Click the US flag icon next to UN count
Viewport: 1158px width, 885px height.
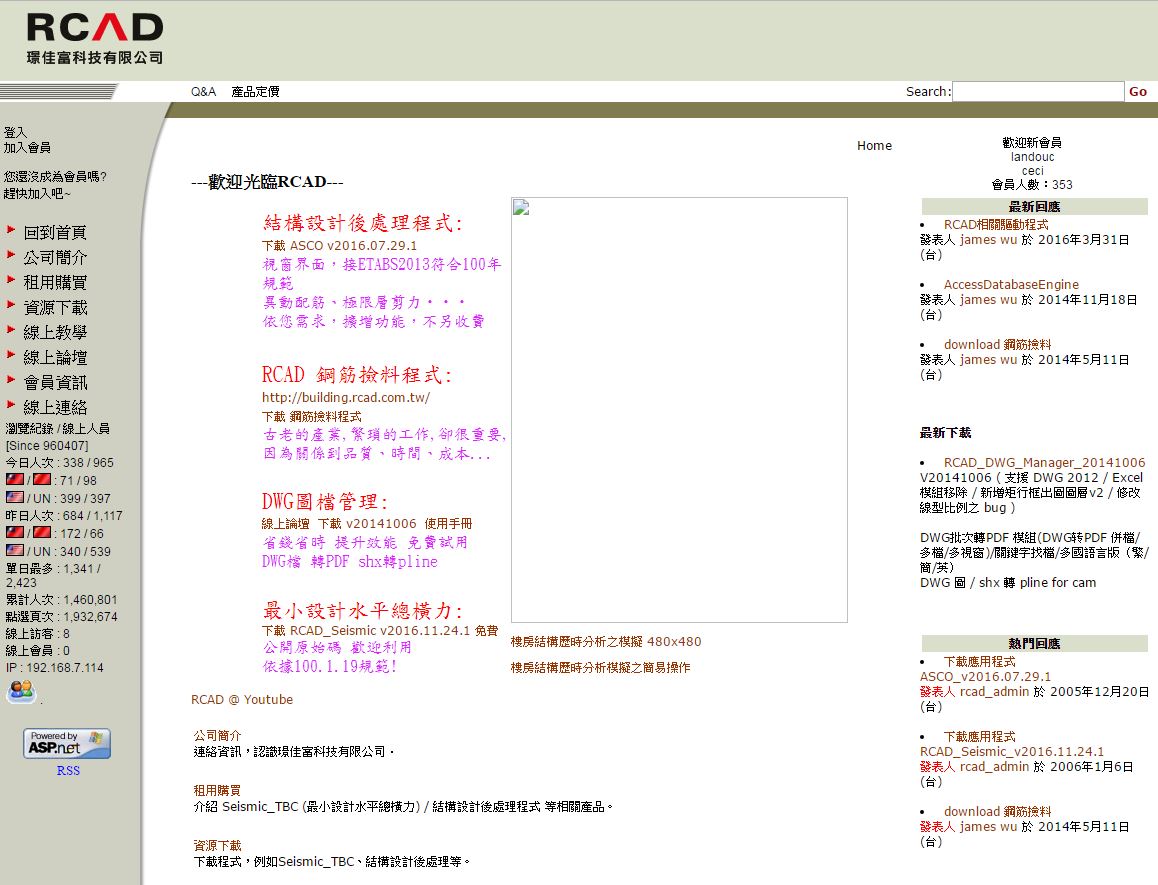tap(16, 498)
